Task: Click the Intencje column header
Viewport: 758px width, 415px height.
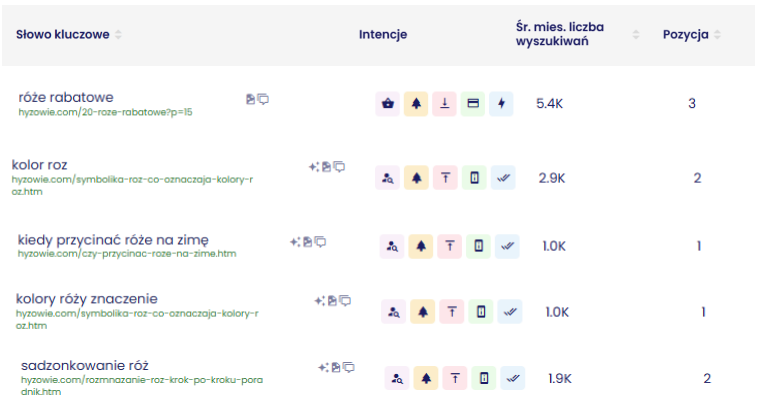Action: pos(383,34)
